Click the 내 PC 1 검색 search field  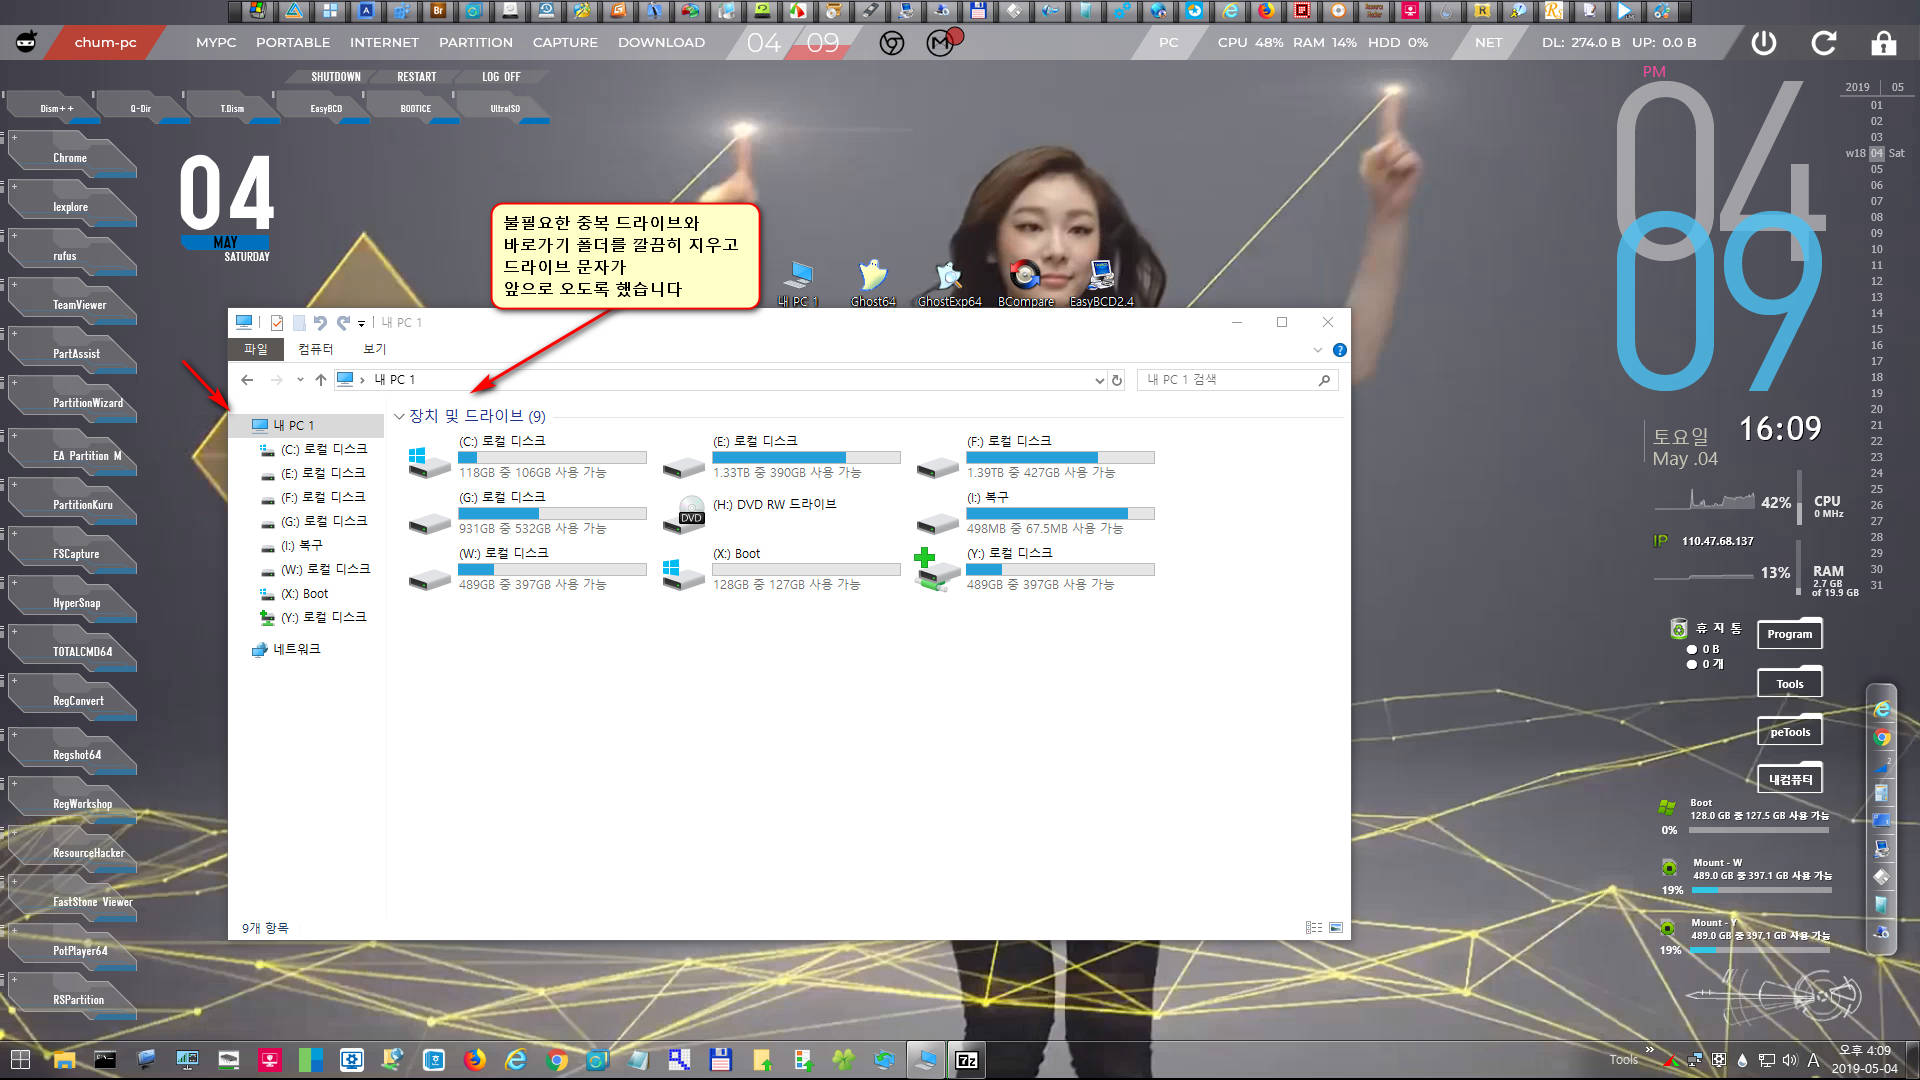[x=1237, y=380]
